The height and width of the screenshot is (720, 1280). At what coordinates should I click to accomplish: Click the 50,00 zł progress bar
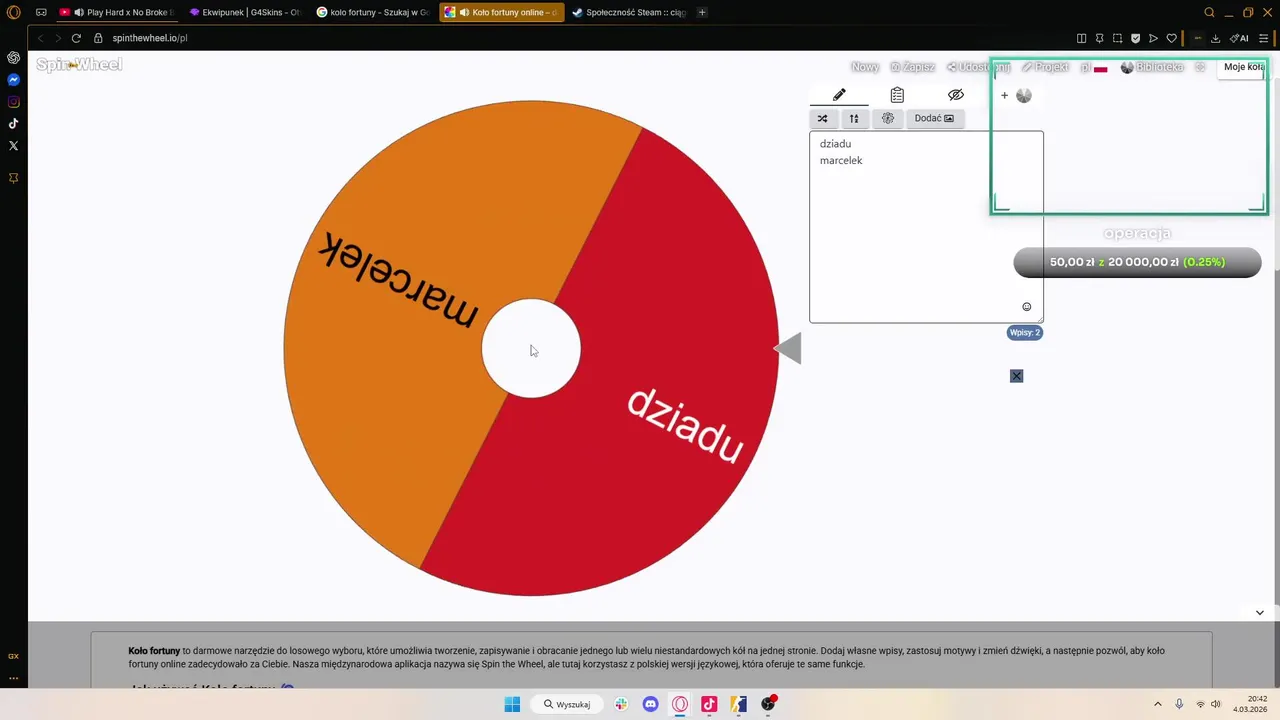coord(1137,262)
